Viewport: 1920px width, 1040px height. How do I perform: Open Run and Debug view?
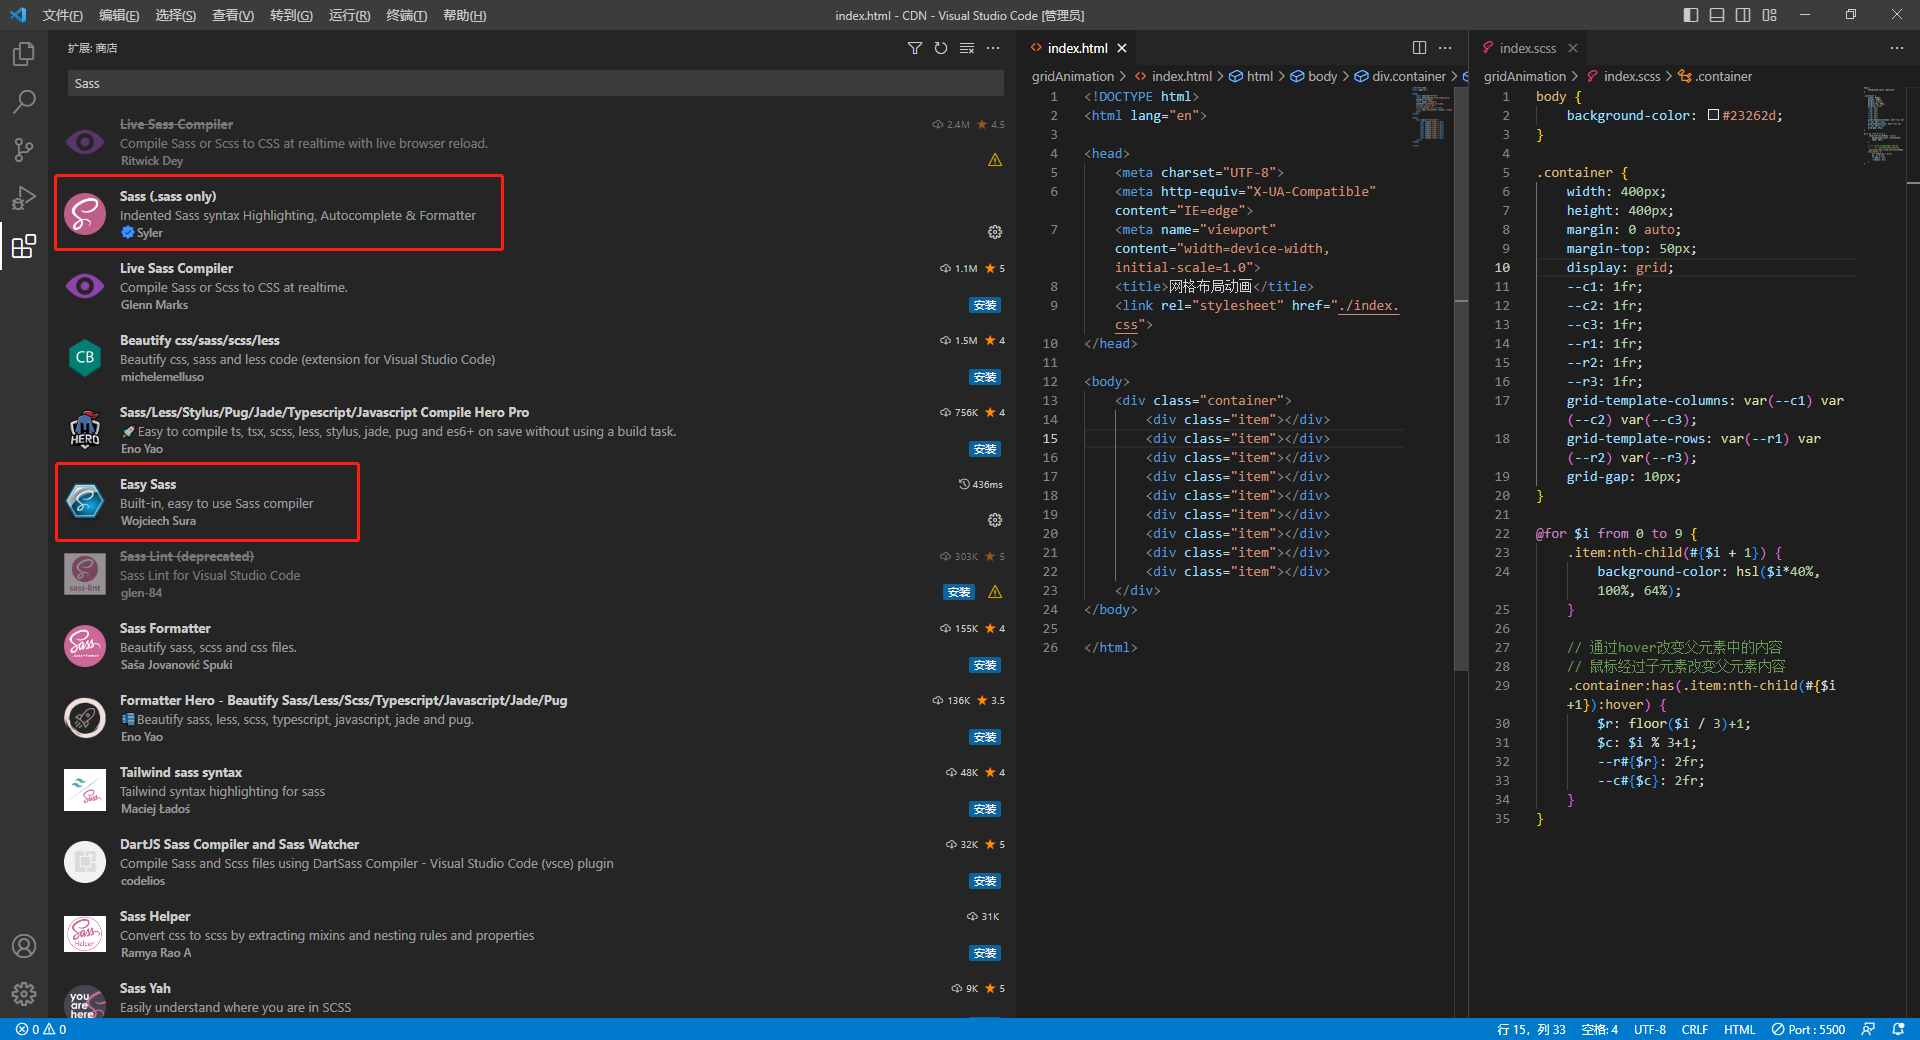(x=24, y=198)
